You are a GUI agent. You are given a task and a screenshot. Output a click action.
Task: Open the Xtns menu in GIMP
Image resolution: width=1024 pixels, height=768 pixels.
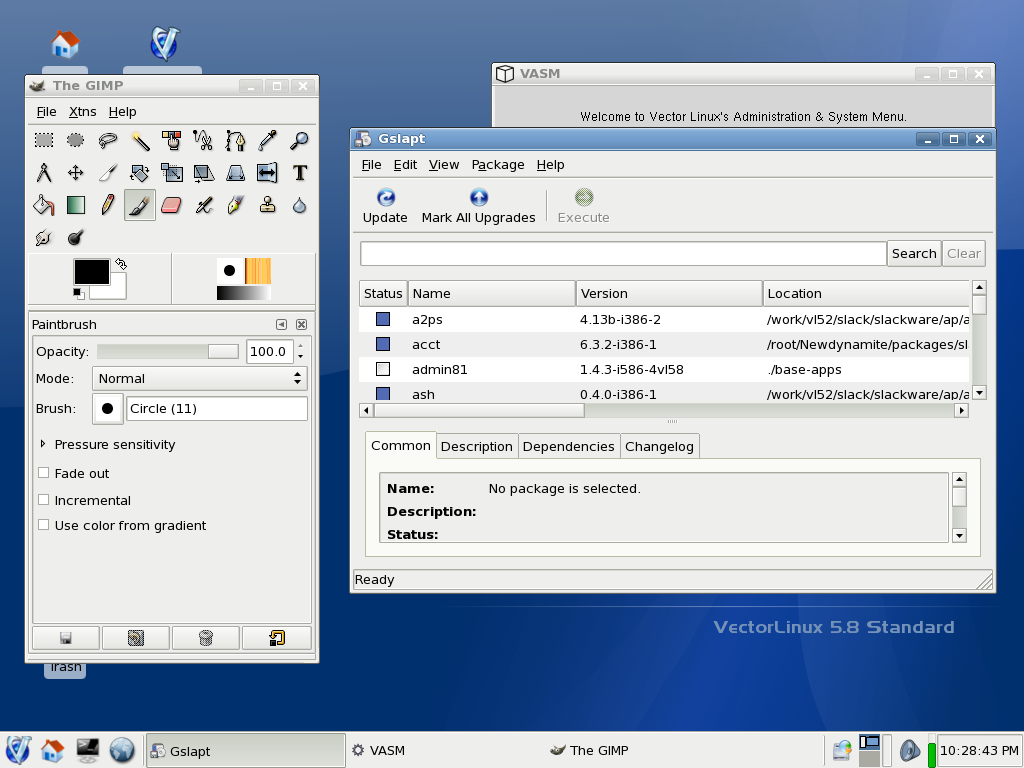(x=83, y=112)
